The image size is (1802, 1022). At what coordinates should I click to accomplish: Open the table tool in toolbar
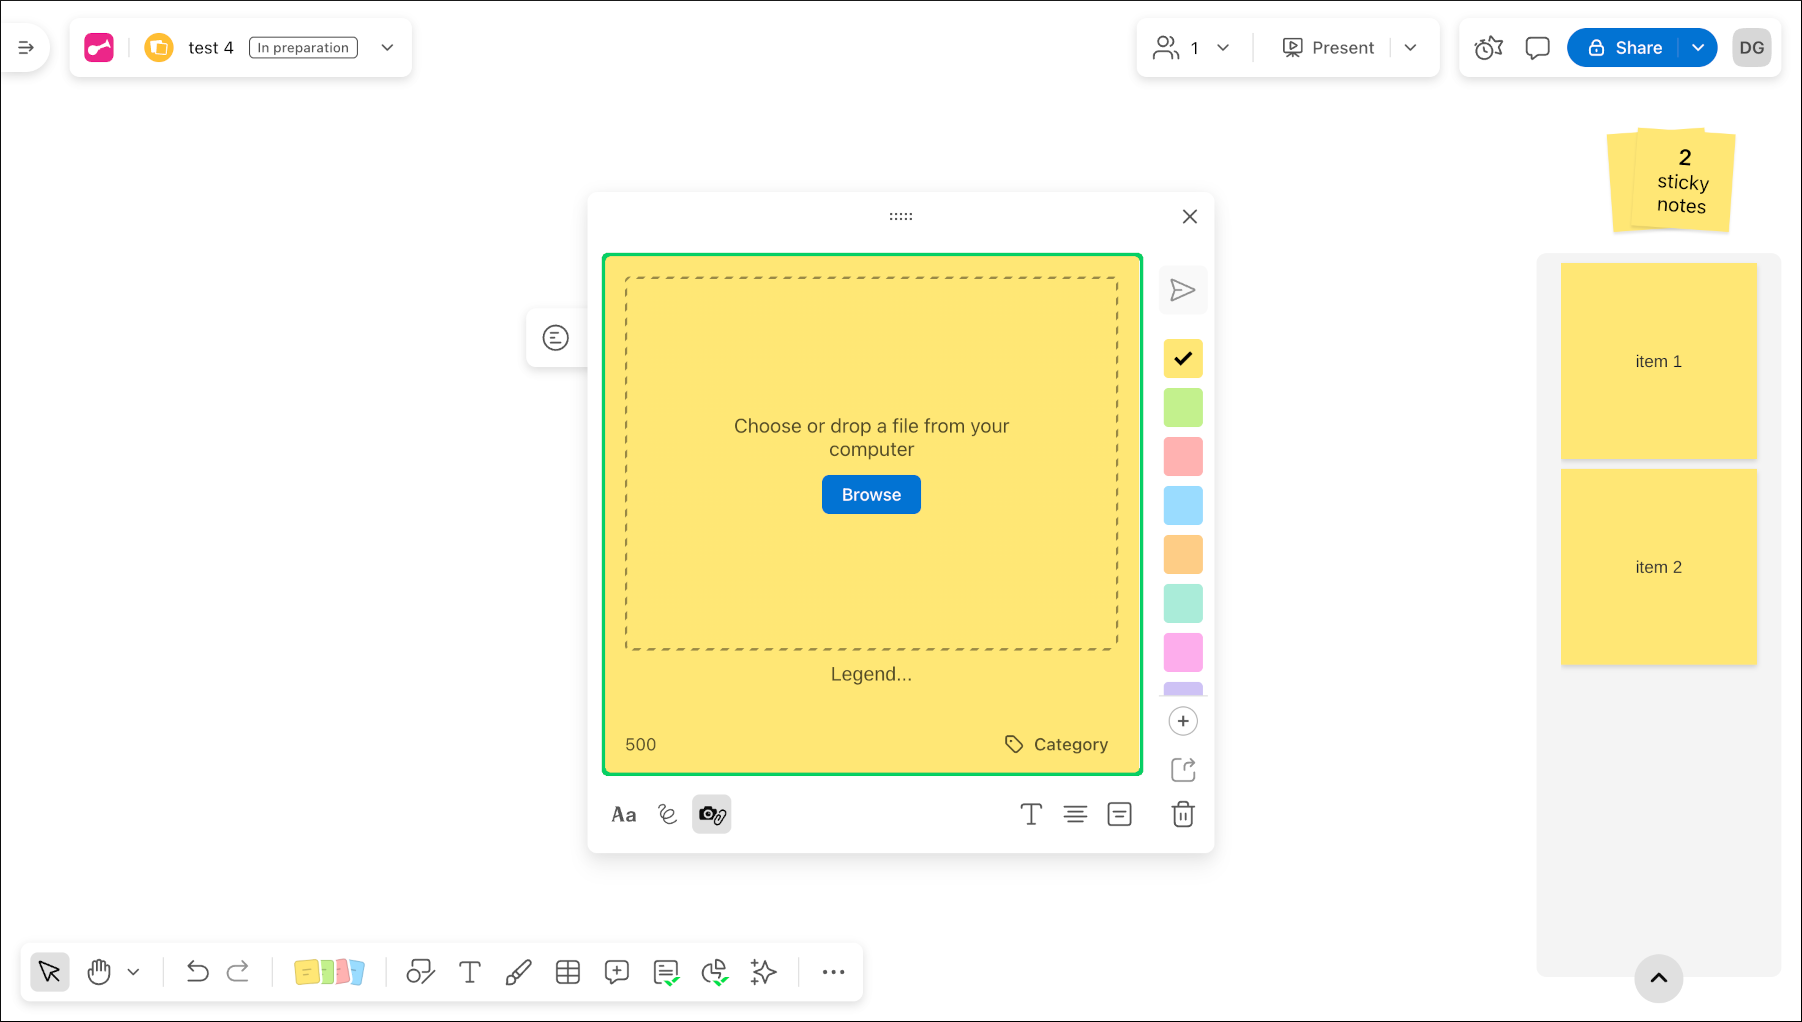point(568,972)
